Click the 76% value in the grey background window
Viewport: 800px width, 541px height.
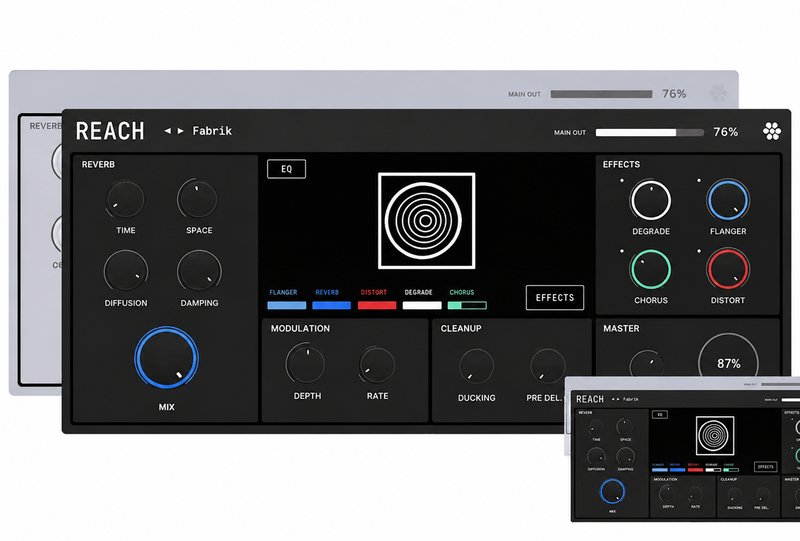click(x=674, y=94)
